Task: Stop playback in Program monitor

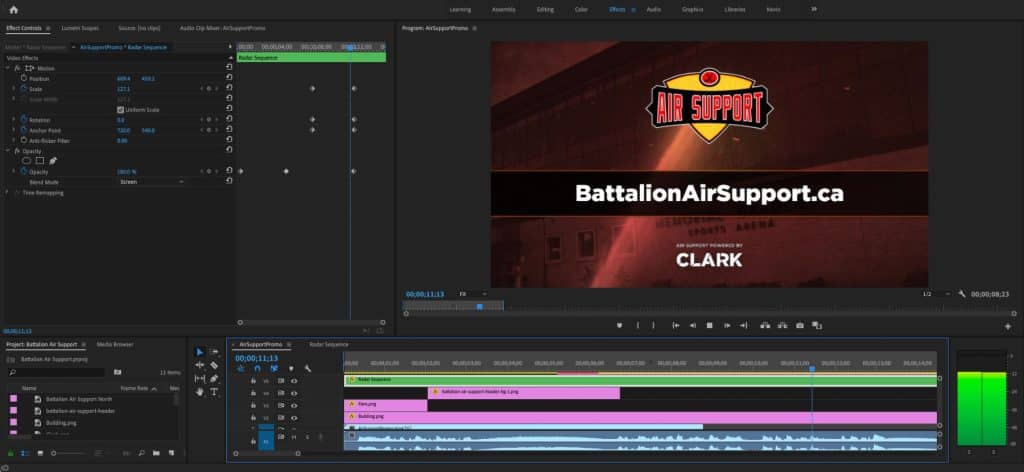Action: (709, 325)
